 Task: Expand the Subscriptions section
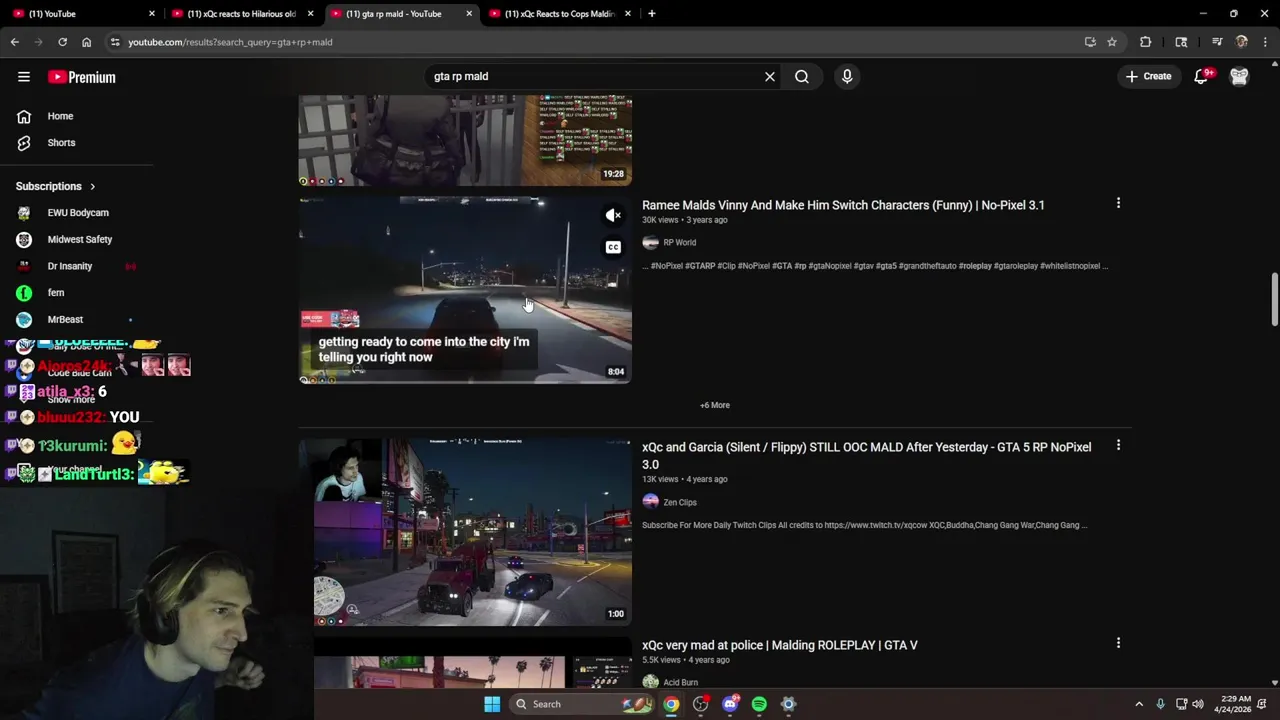[x=56, y=186]
